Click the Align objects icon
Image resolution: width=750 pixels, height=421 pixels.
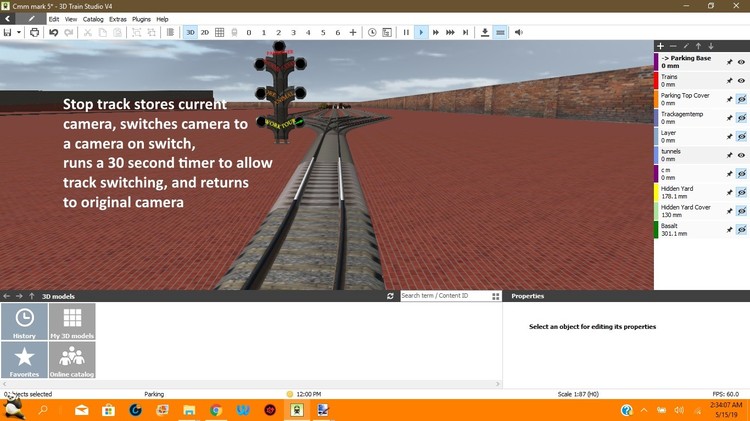pyautogui.click(x=170, y=33)
